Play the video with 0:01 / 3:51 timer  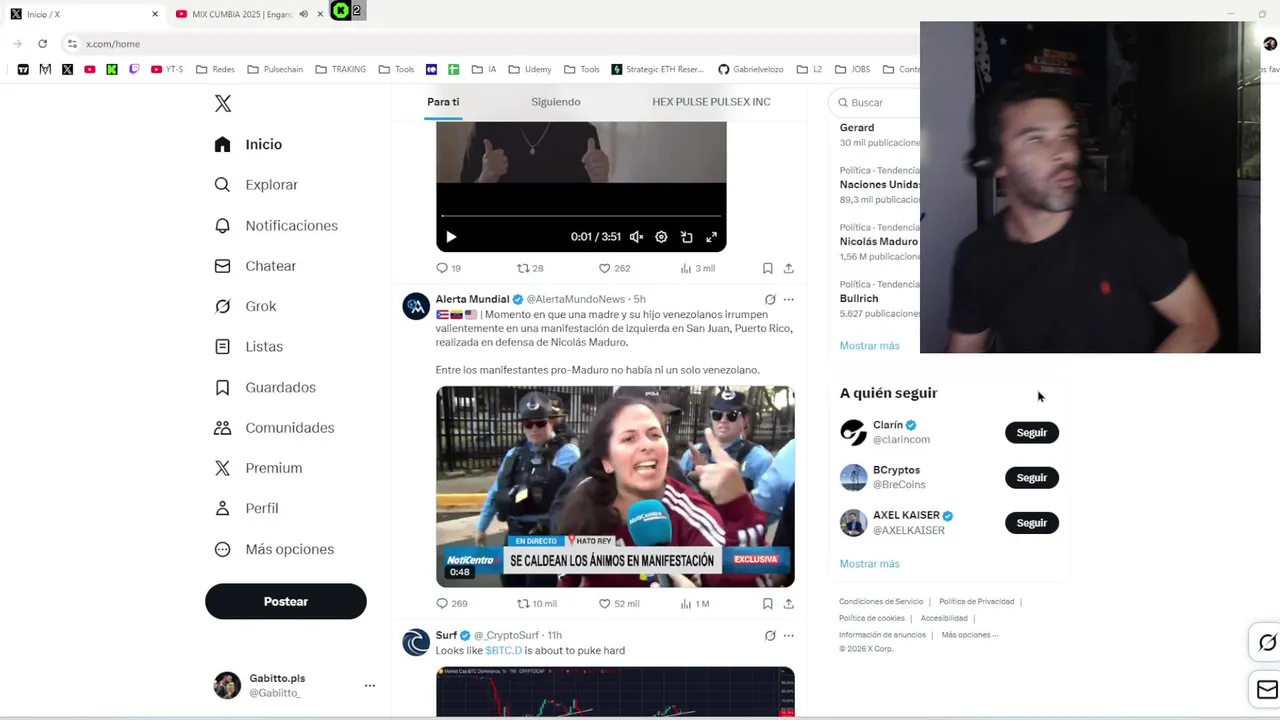tap(451, 237)
